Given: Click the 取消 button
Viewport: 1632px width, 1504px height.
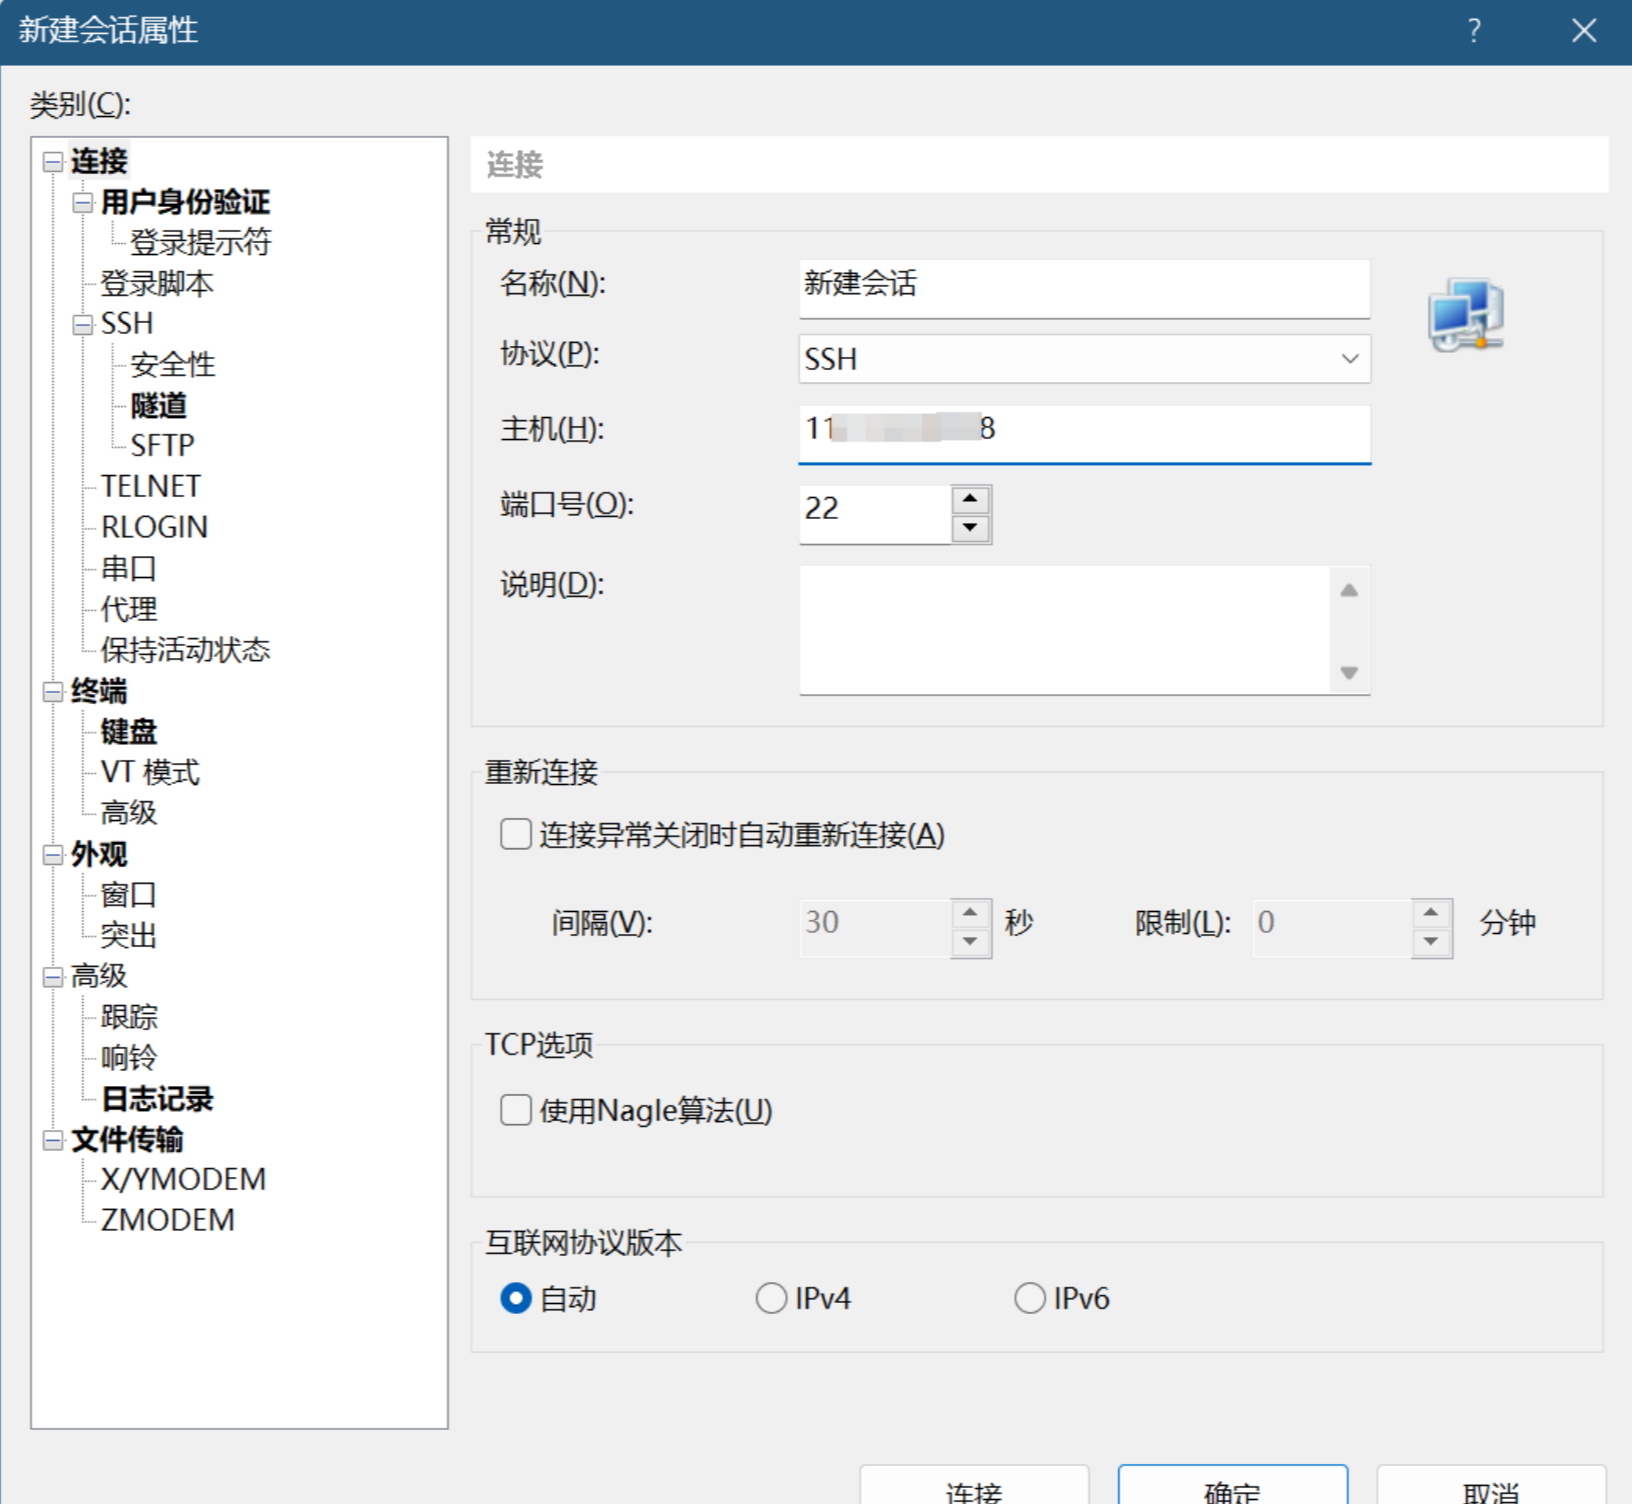Looking at the screenshot, I should pos(1489,1490).
